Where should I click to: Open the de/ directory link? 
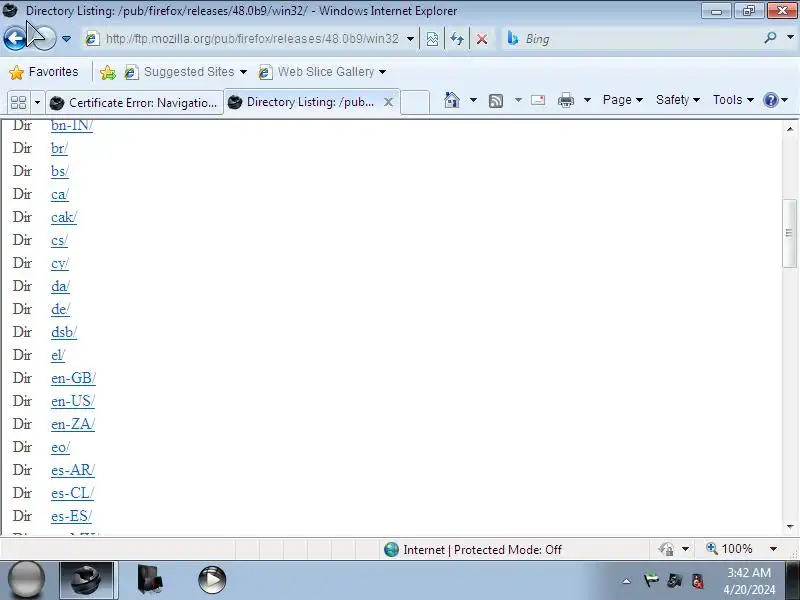coord(60,309)
